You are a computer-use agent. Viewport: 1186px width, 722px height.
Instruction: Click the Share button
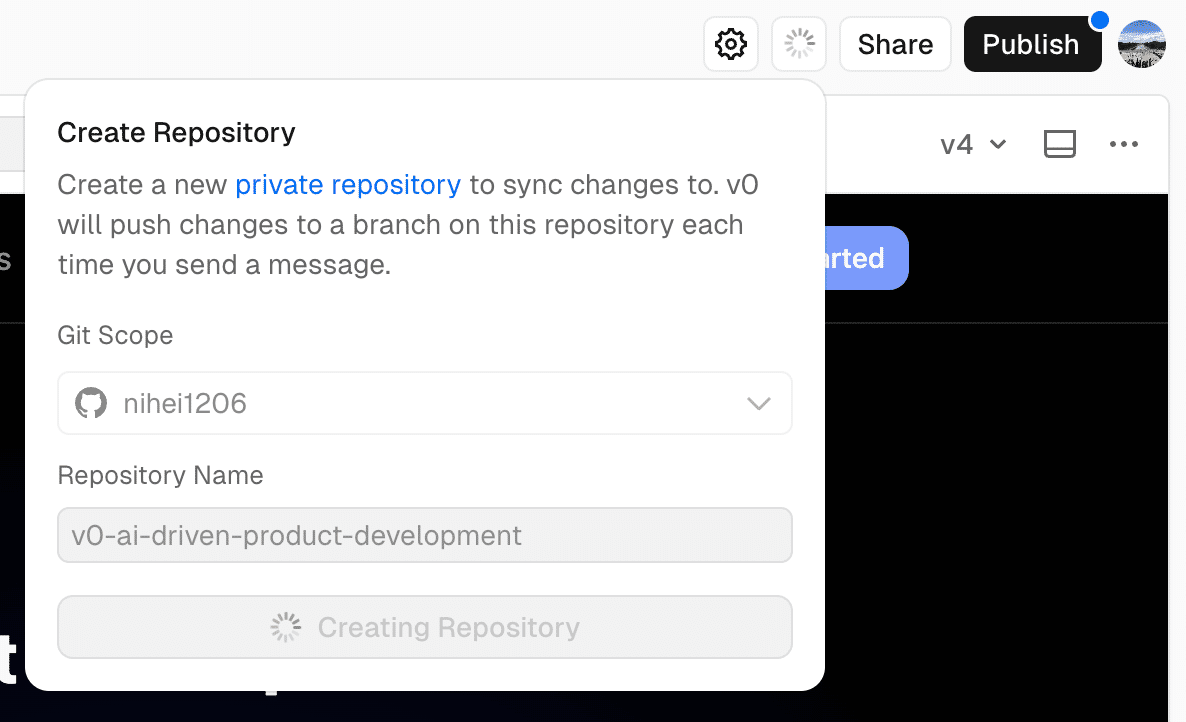895,44
